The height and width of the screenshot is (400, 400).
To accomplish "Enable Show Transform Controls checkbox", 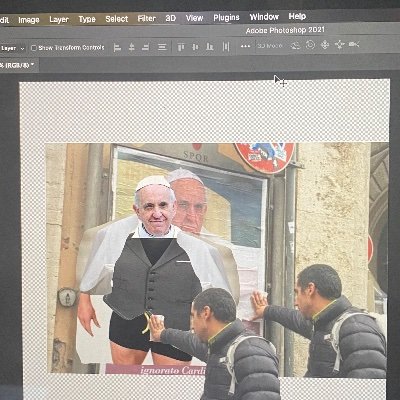I will (x=34, y=48).
